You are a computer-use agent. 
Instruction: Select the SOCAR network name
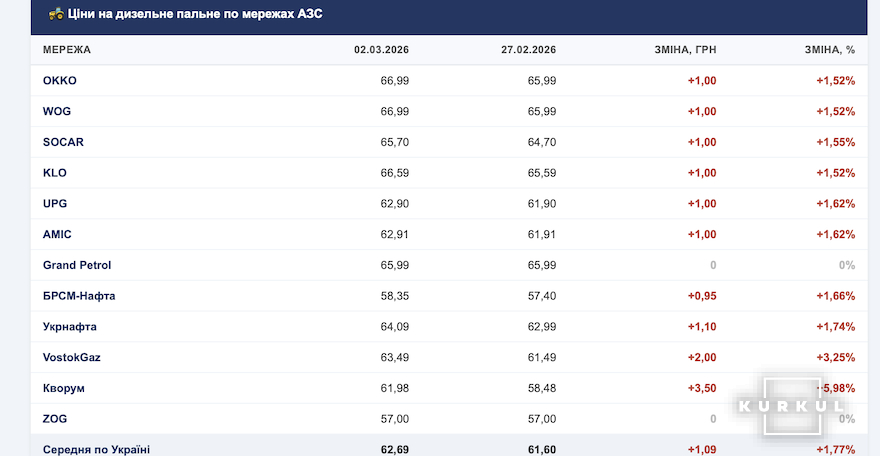pos(63,142)
